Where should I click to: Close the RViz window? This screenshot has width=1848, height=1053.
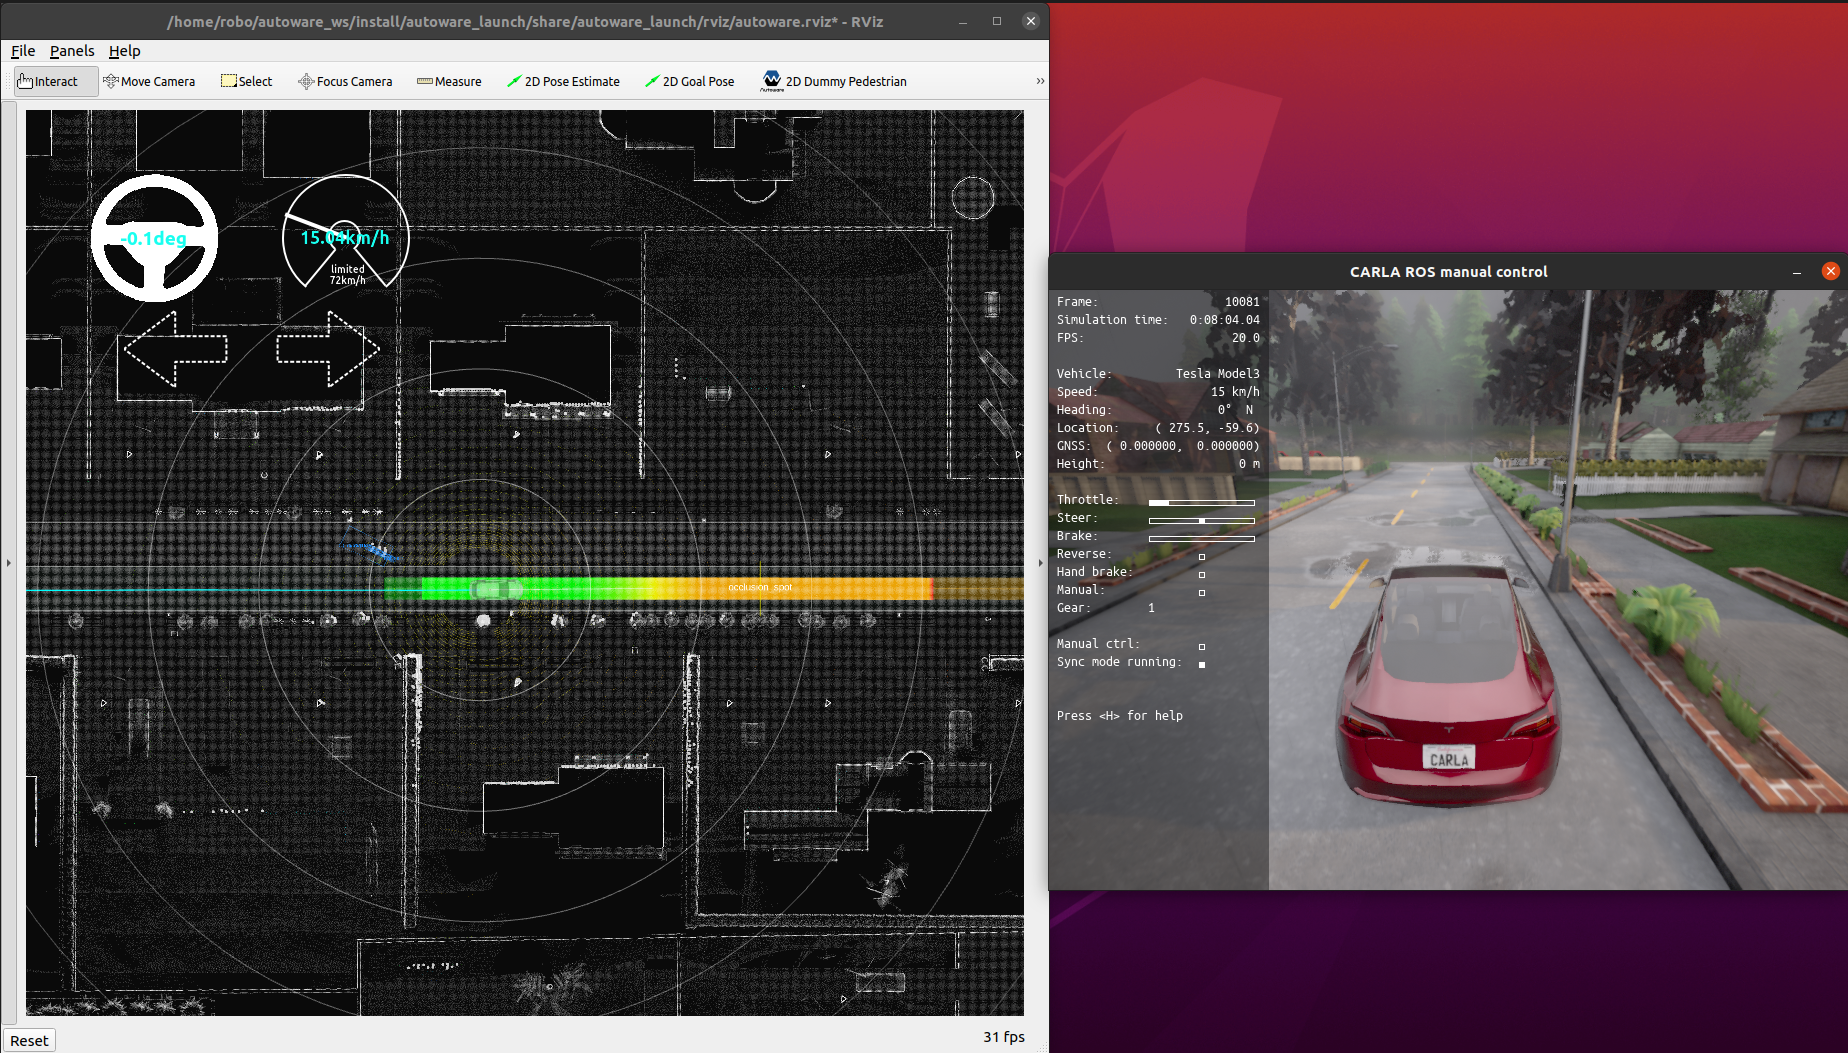1031,21
